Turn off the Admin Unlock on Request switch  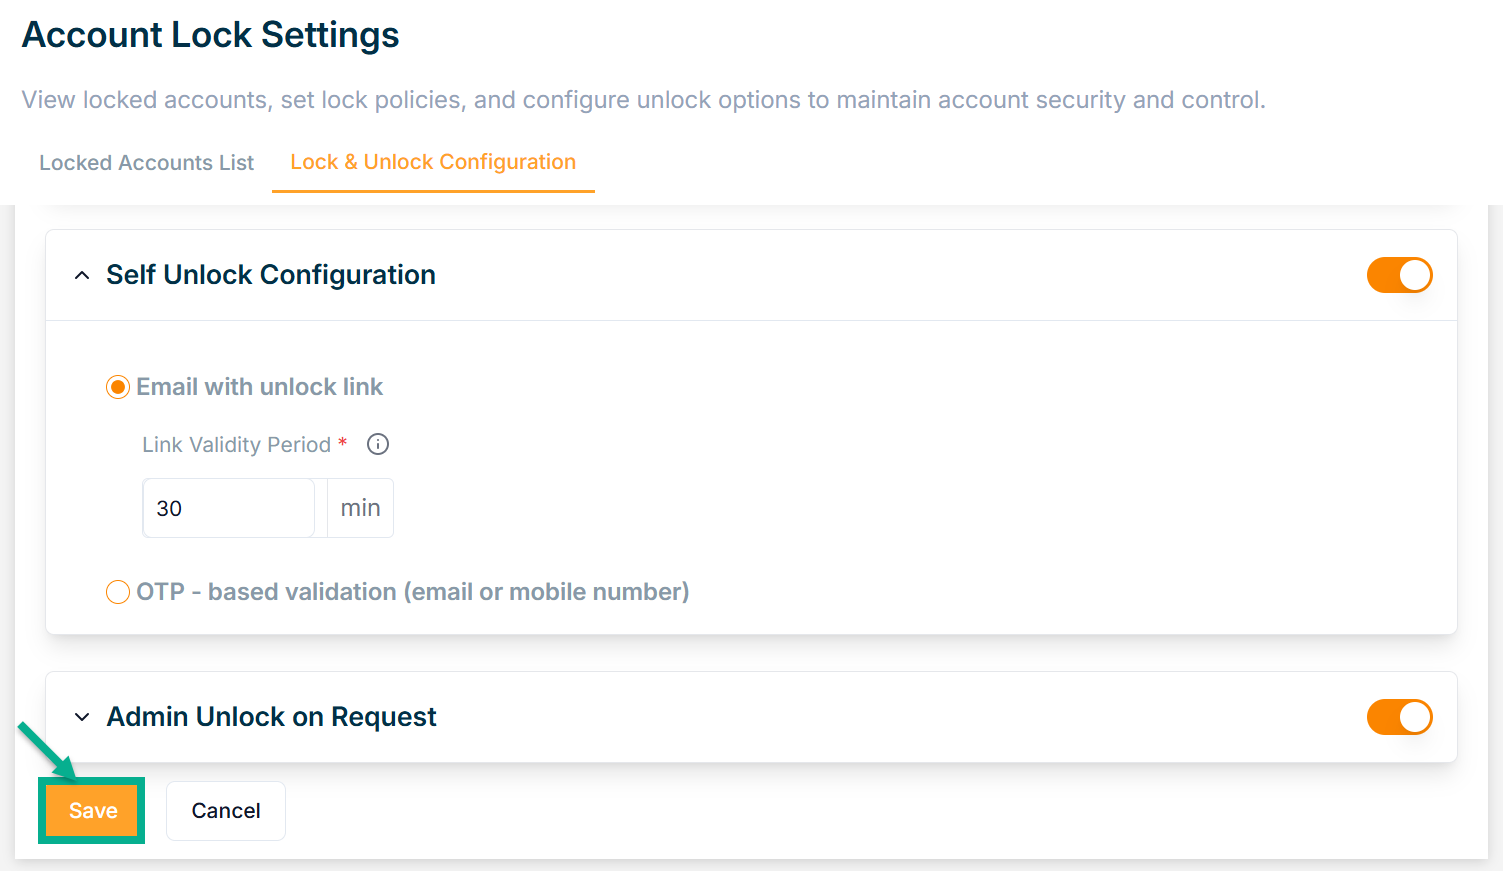(x=1399, y=717)
